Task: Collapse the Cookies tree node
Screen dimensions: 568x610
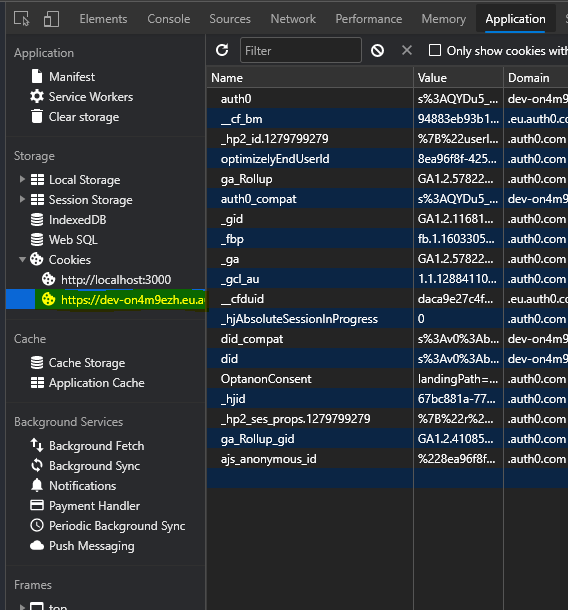Action: tap(22, 259)
